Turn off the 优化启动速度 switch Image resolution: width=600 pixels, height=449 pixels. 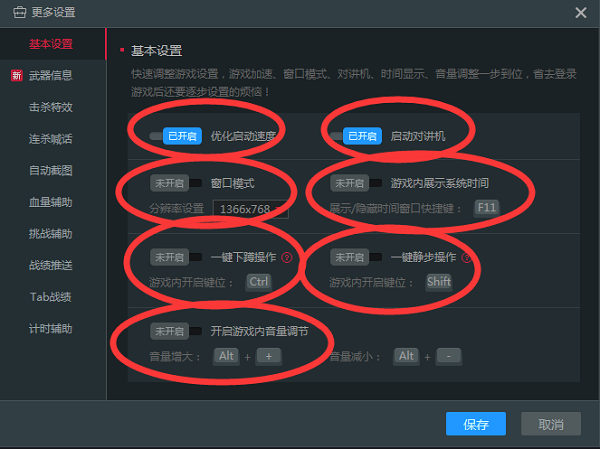[x=176, y=136]
